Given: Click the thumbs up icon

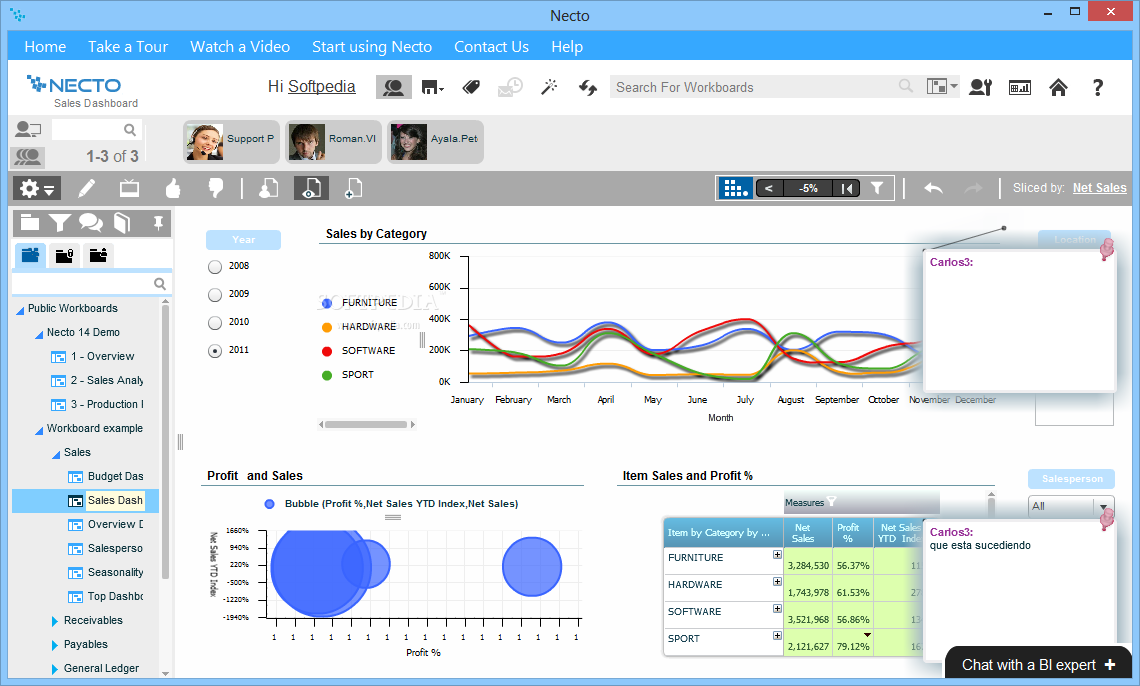Looking at the screenshot, I should coord(173,189).
